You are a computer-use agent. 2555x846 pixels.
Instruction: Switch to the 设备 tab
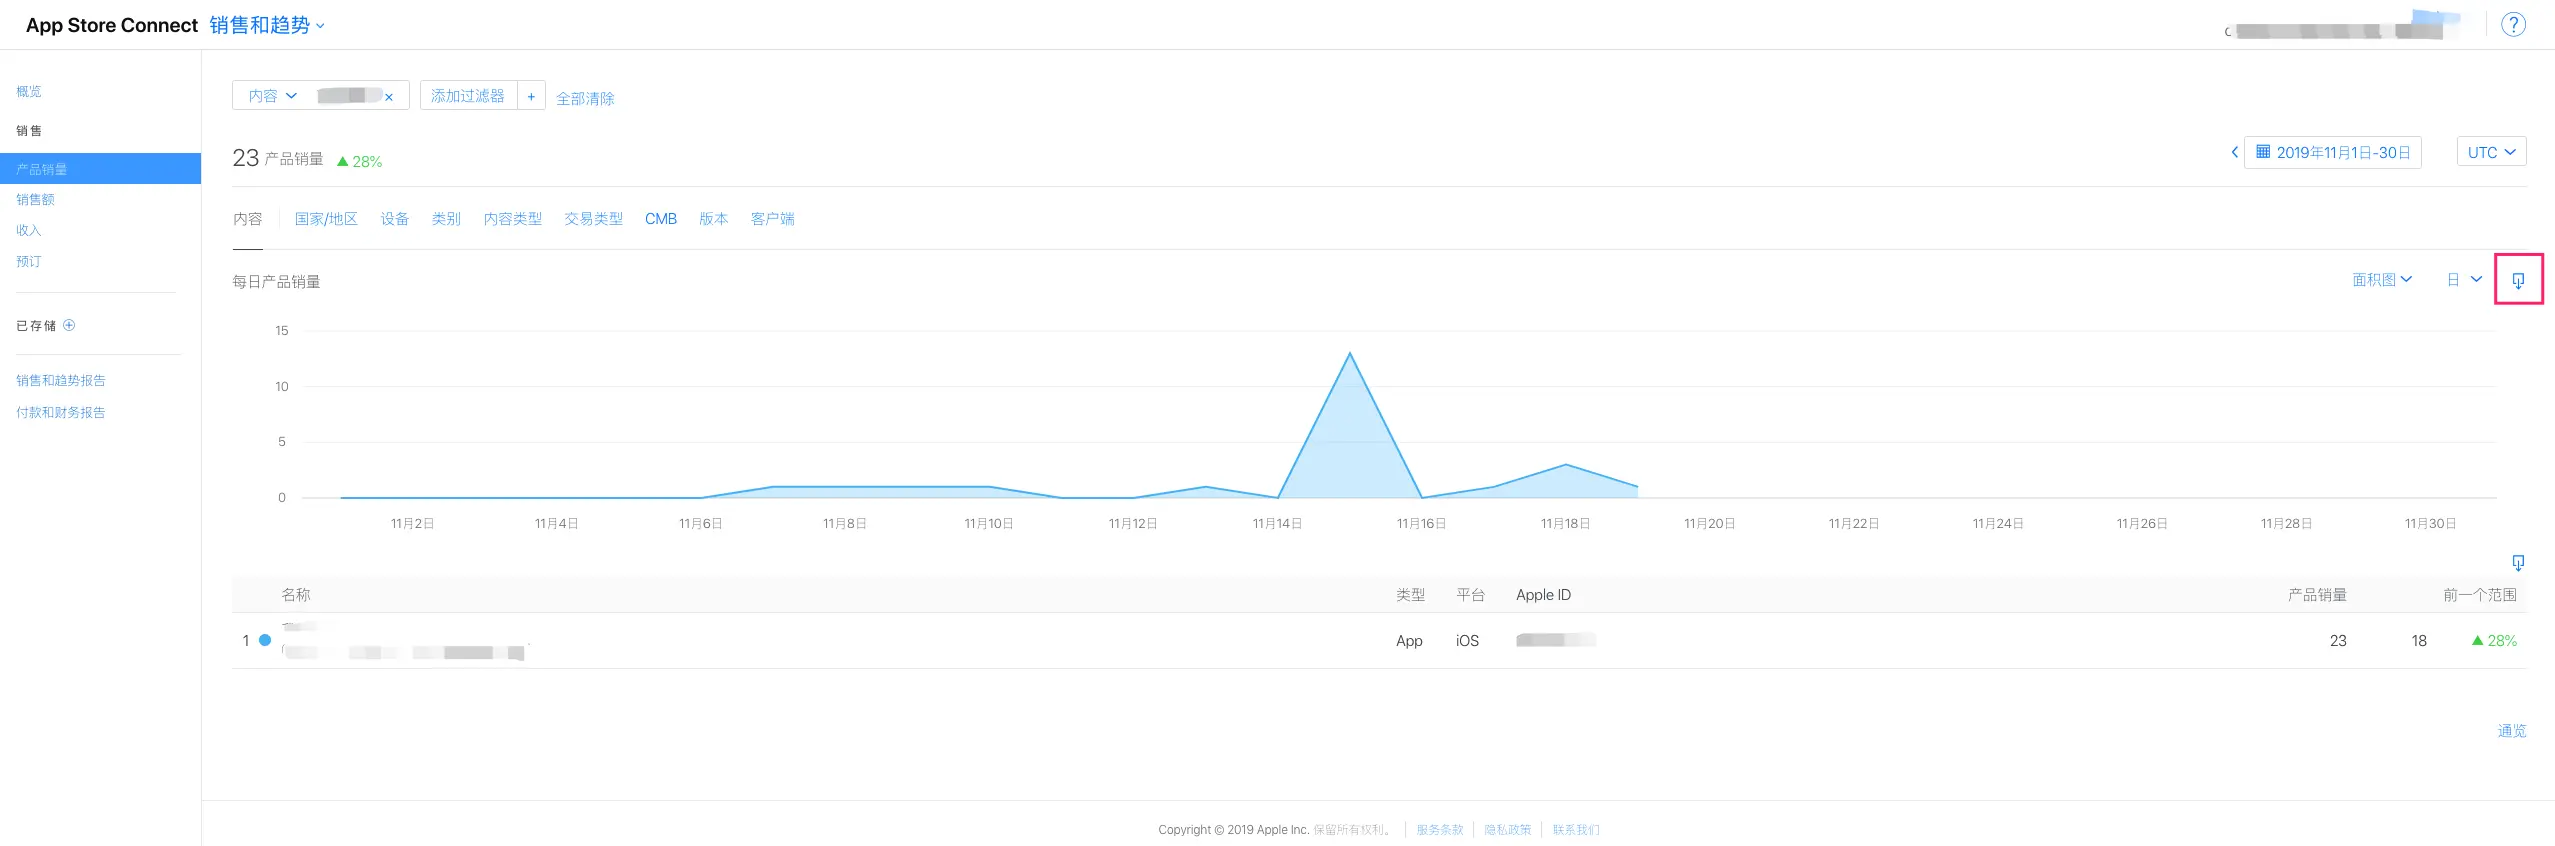click(x=395, y=219)
